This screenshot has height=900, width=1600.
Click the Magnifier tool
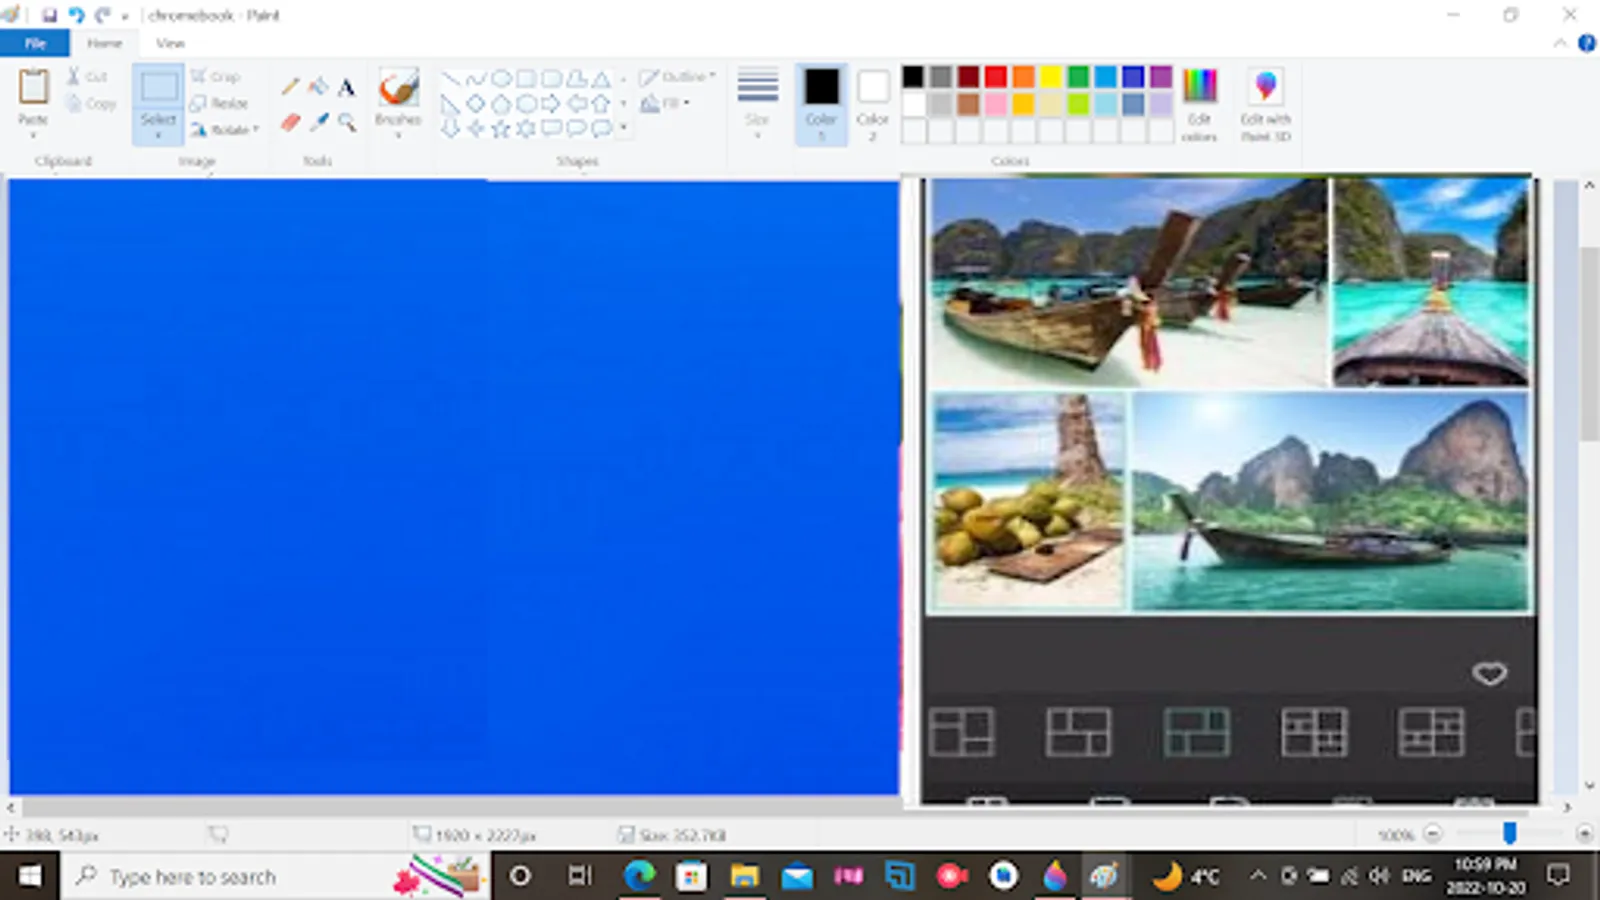tap(347, 122)
